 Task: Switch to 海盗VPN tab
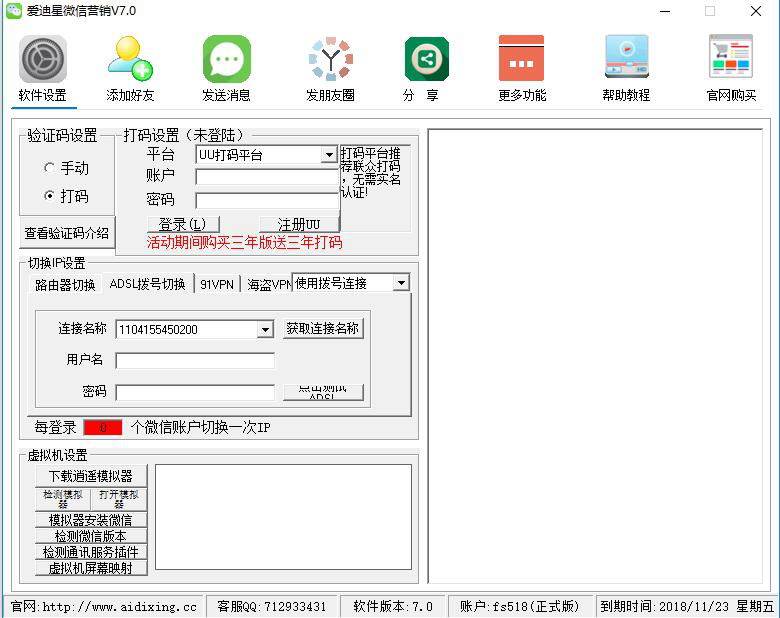(x=268, y=284)
